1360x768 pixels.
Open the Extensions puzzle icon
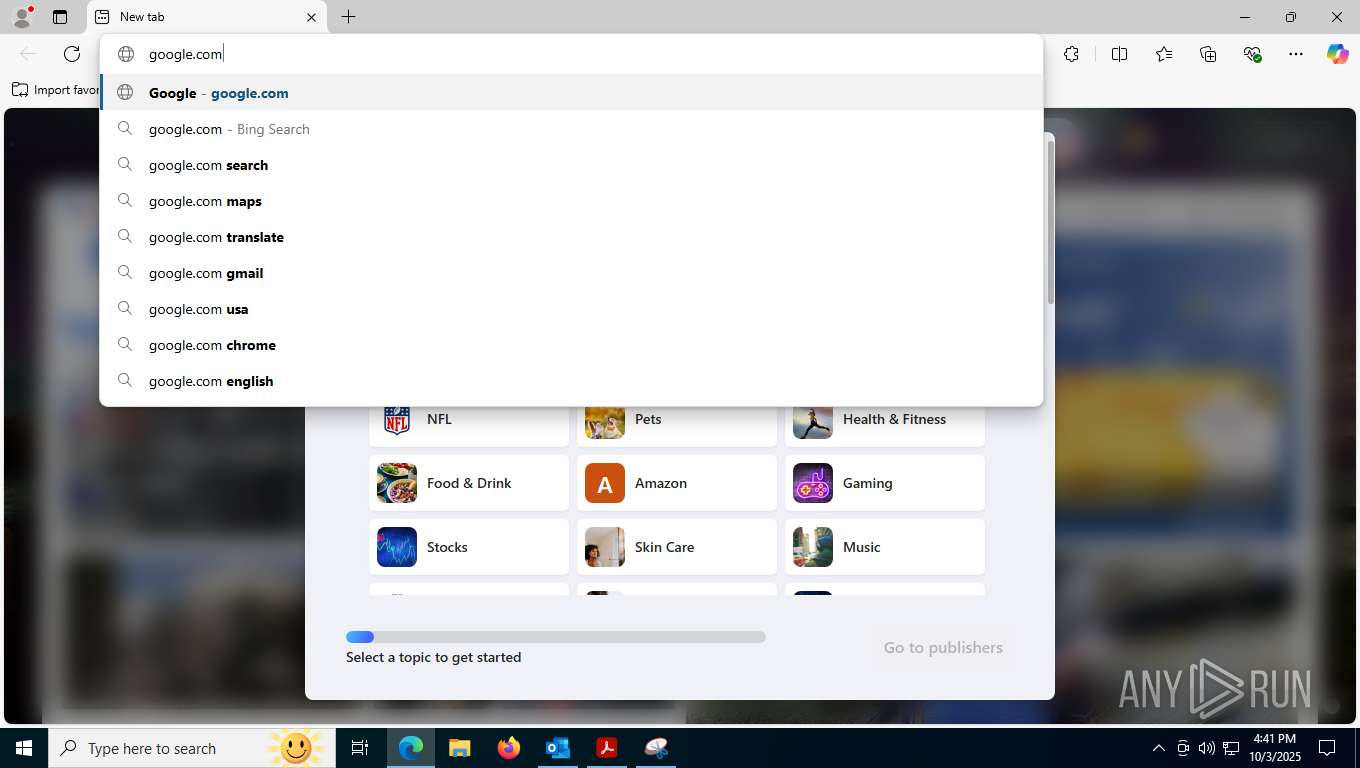[x=1072, y=54]
